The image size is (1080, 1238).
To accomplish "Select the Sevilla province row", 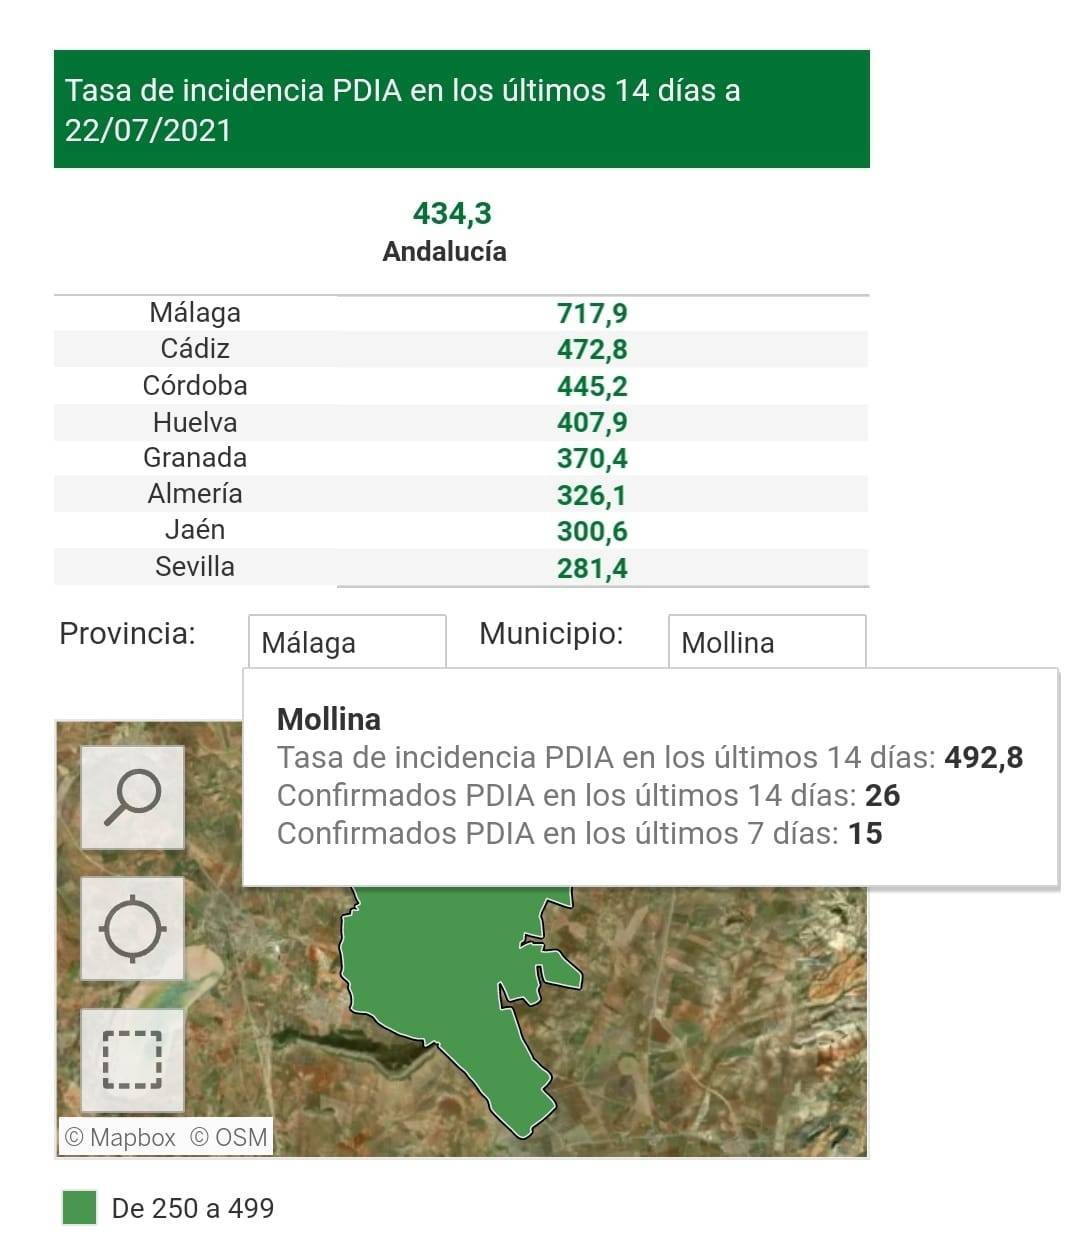I will 461,567.
